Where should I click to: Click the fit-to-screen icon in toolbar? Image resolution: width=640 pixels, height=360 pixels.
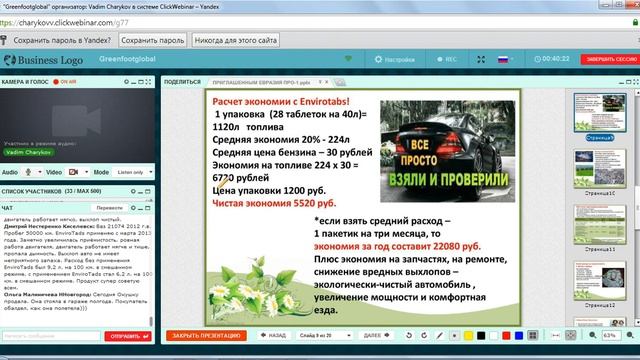[x=571, y=336]
